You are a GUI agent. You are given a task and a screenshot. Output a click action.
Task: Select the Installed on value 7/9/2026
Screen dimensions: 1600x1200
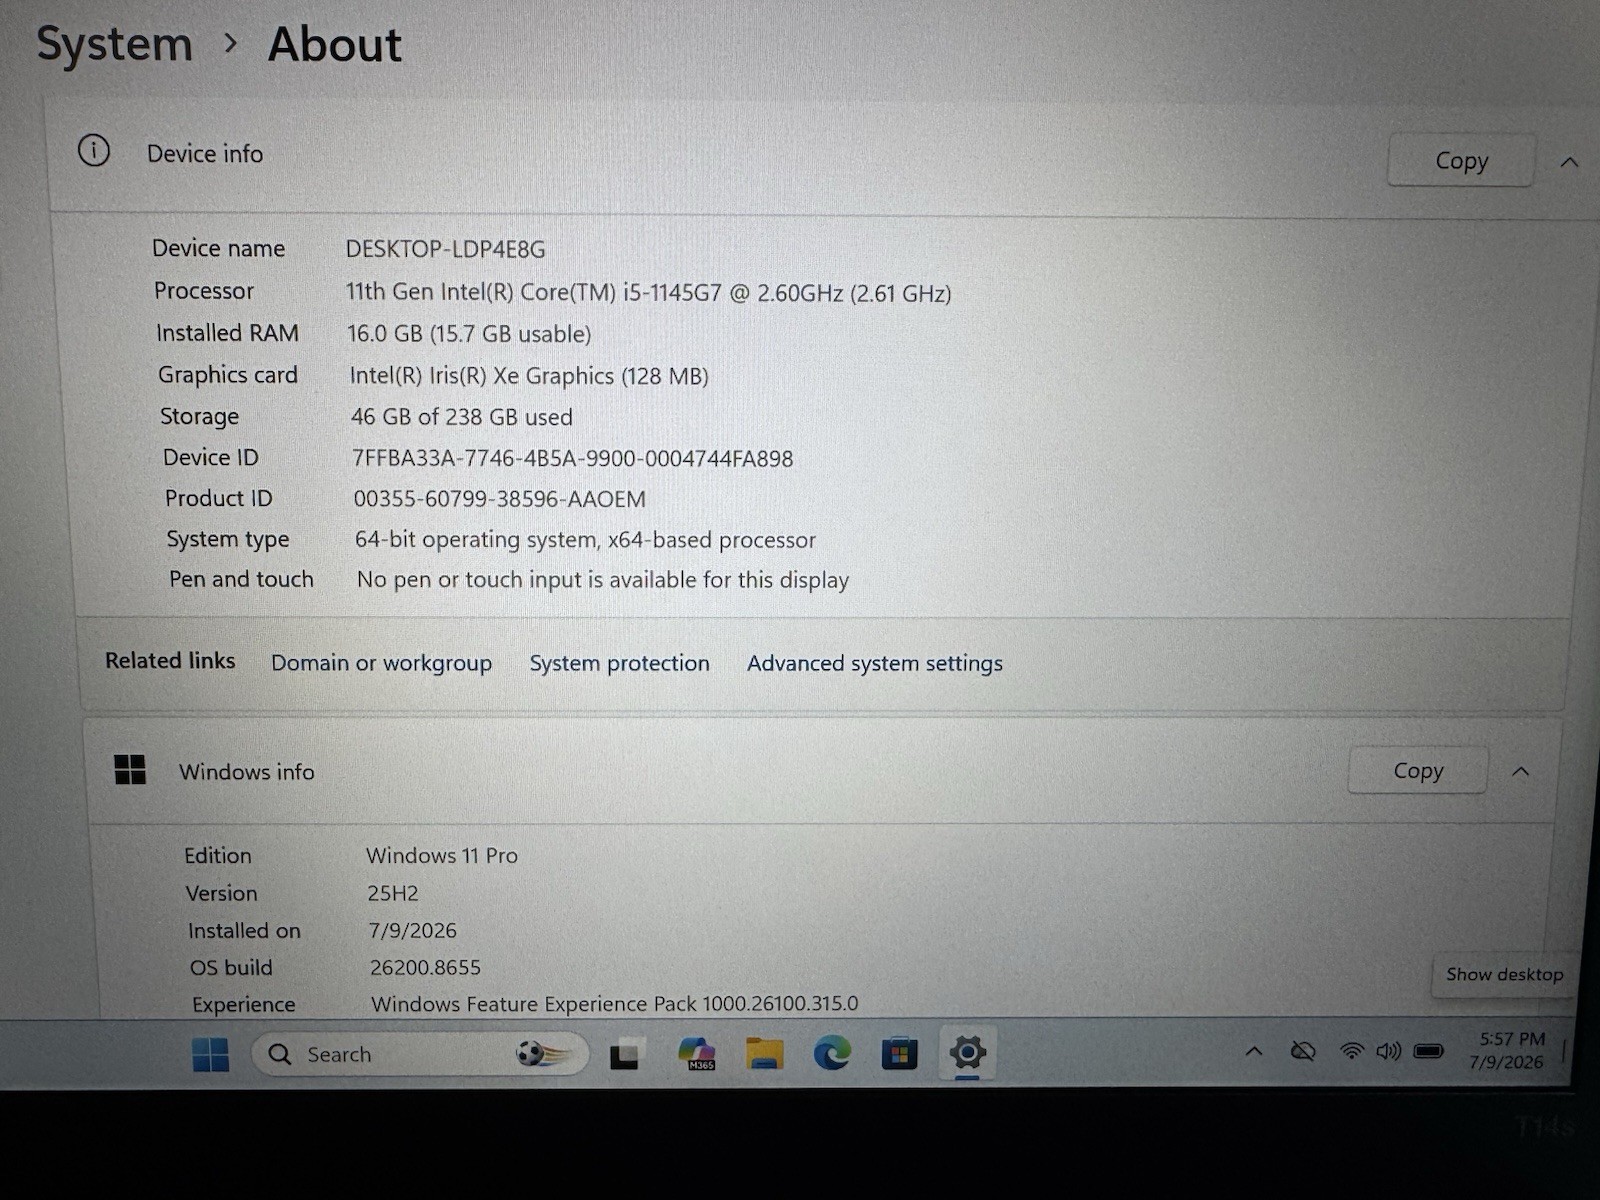(412, 930)
